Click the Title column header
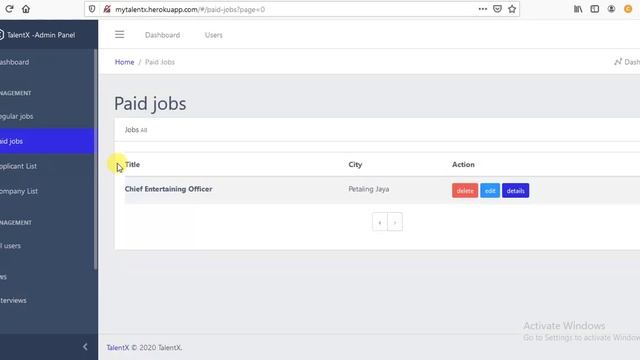The image size is (640, 360). tap(132, 164)
